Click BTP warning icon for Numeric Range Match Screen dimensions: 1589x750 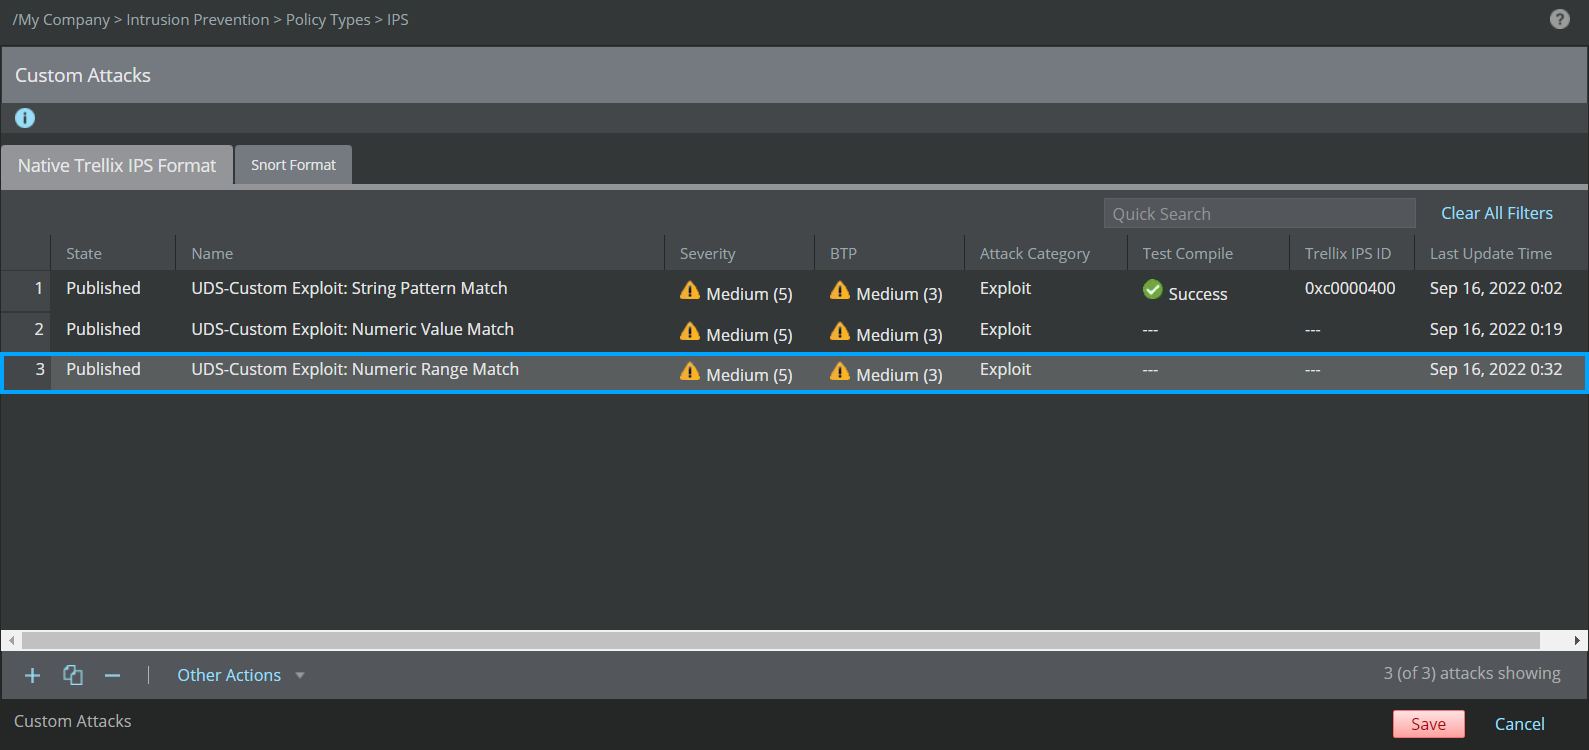pos(840,371)
